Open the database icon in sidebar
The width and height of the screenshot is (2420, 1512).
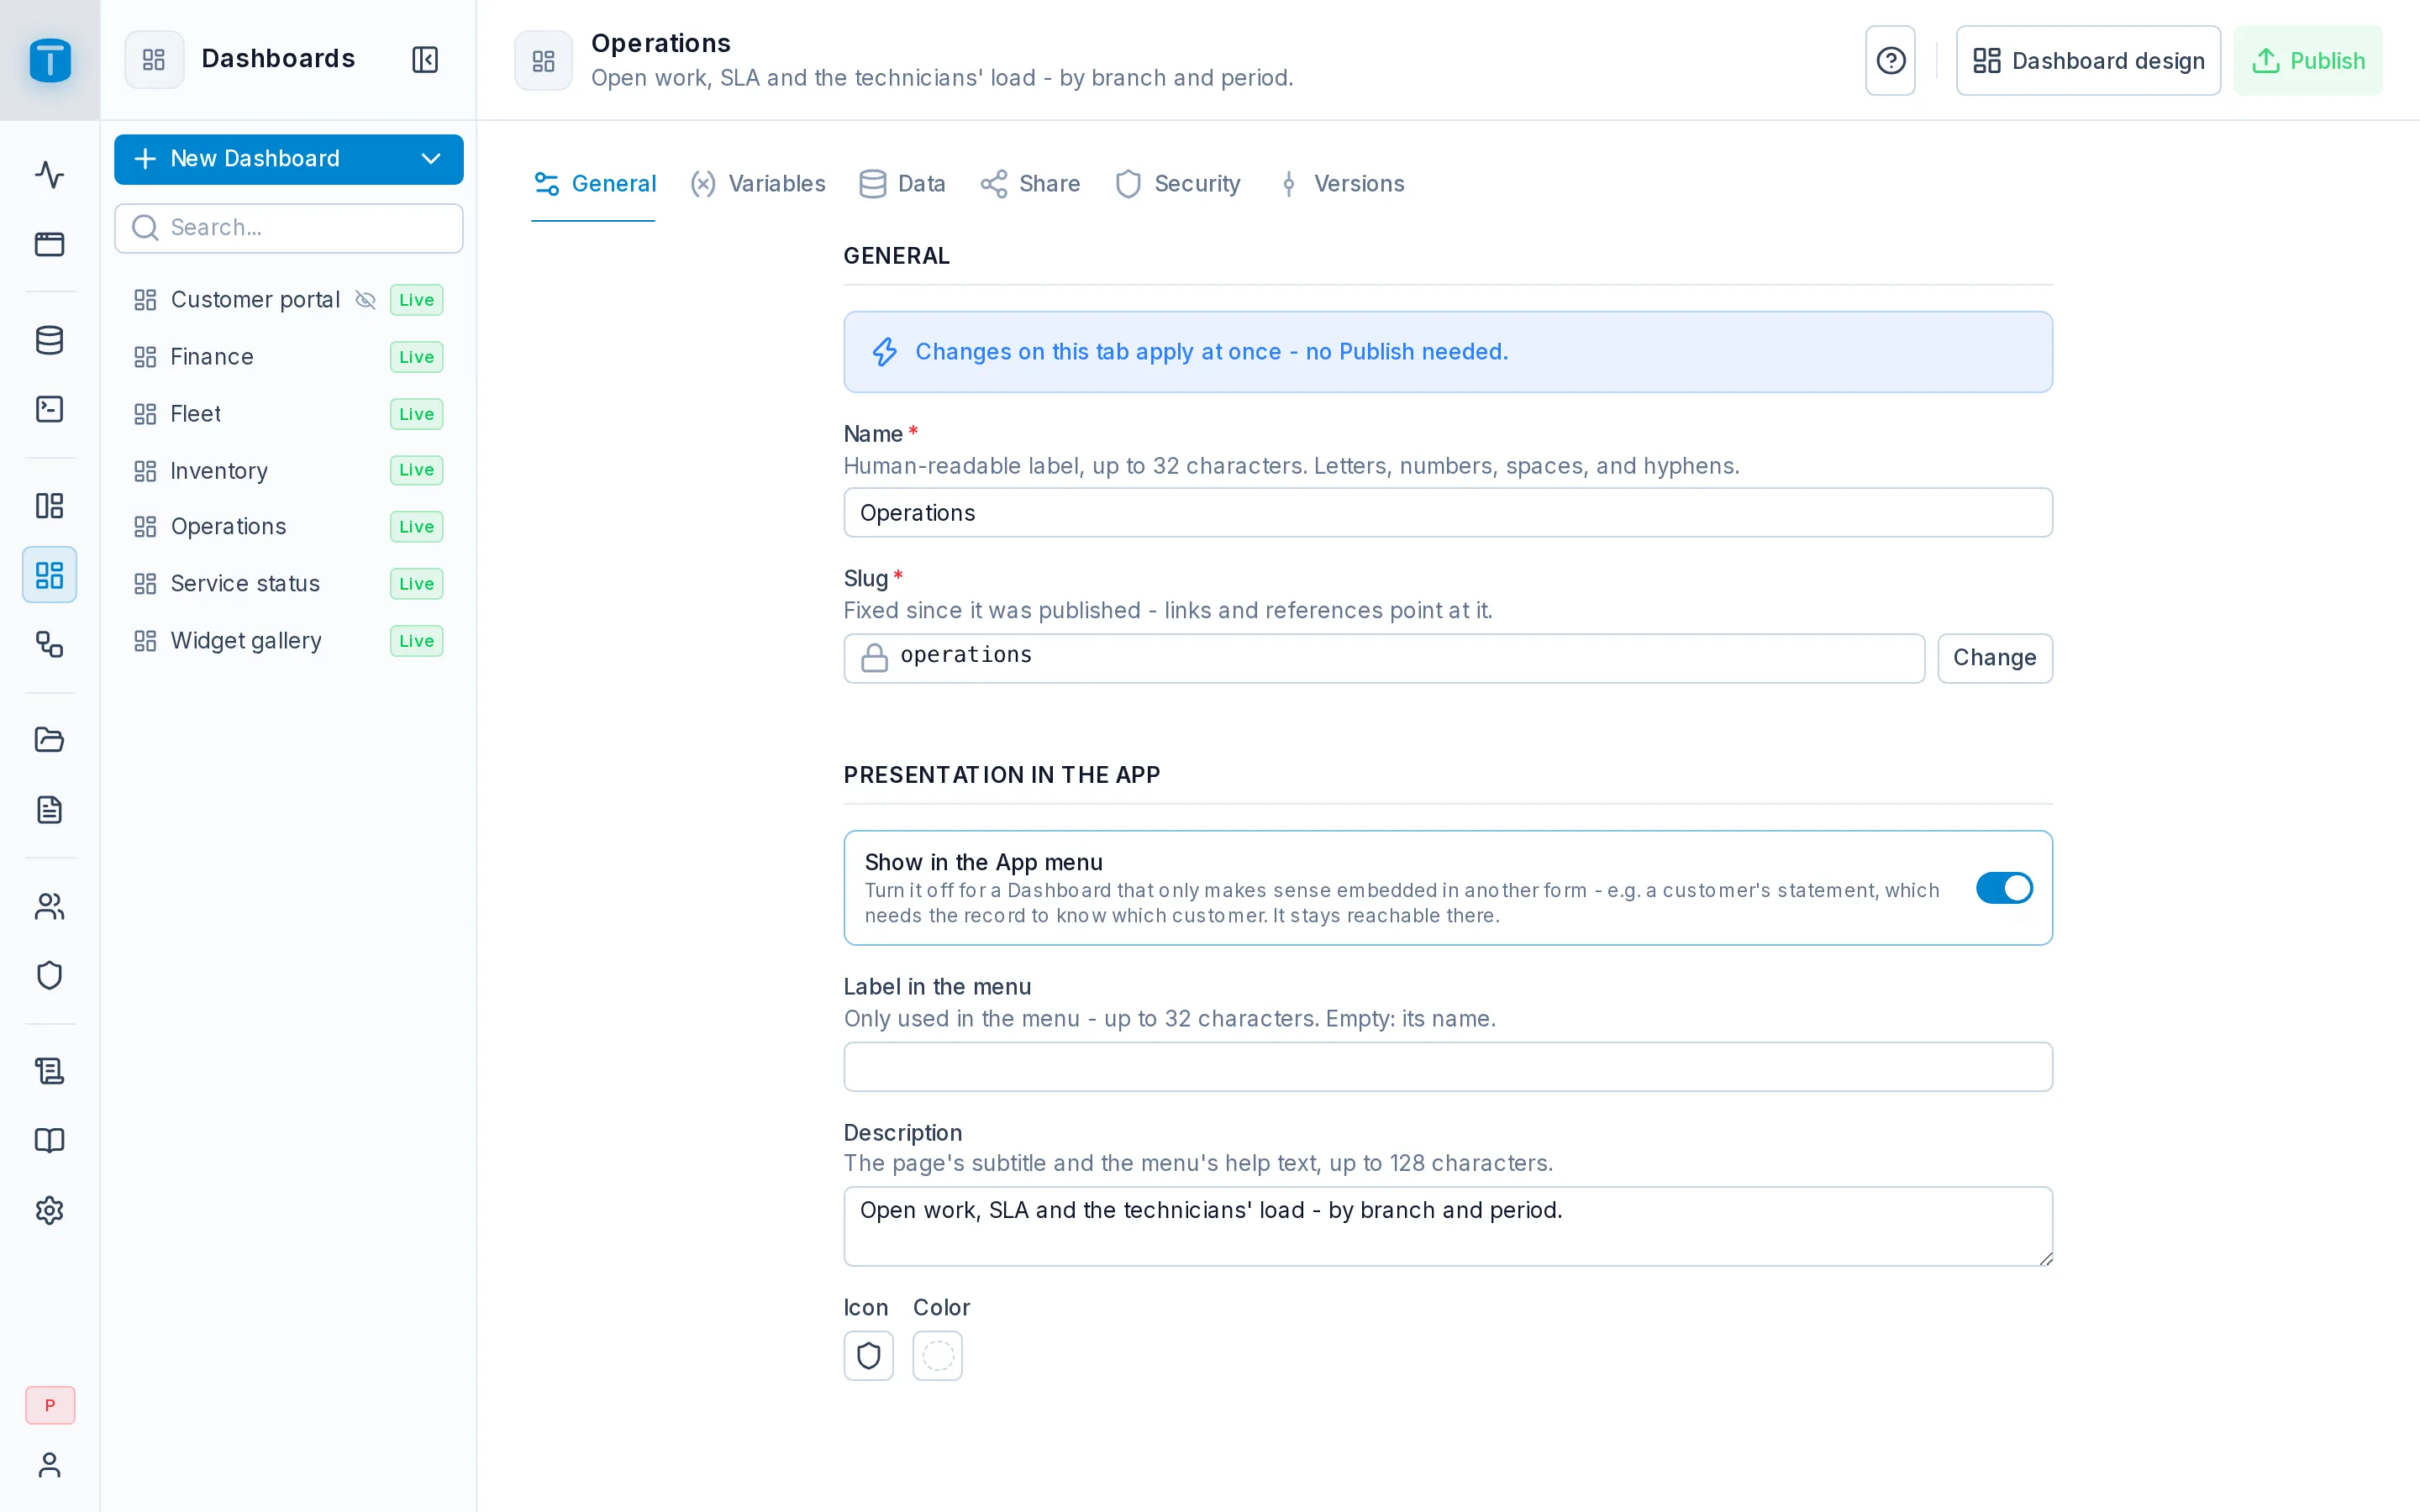tap(50, 340)
